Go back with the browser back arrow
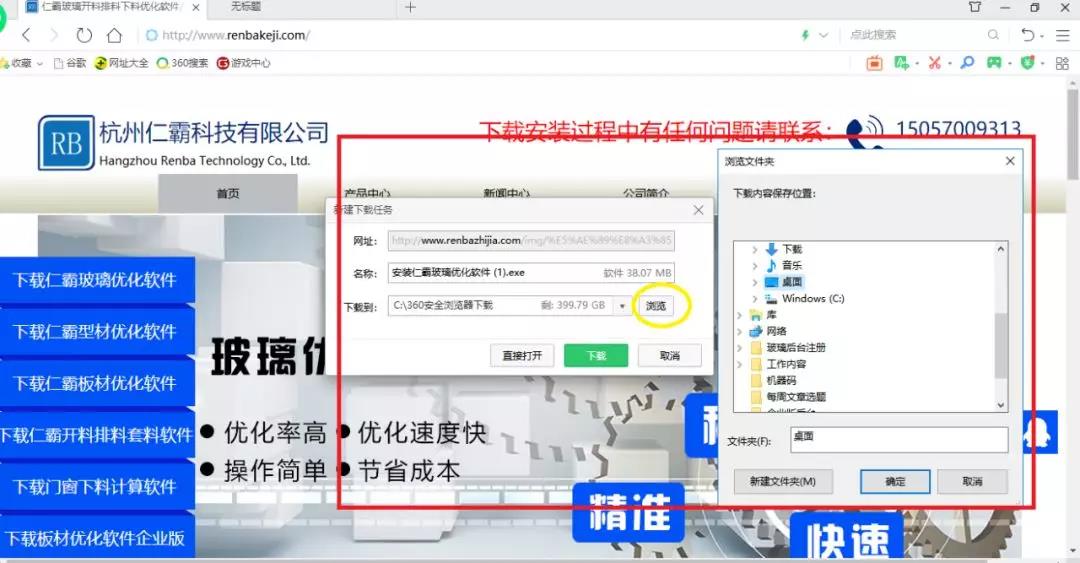This screenshot has height=563, width=1080. (x=26, y=35)
